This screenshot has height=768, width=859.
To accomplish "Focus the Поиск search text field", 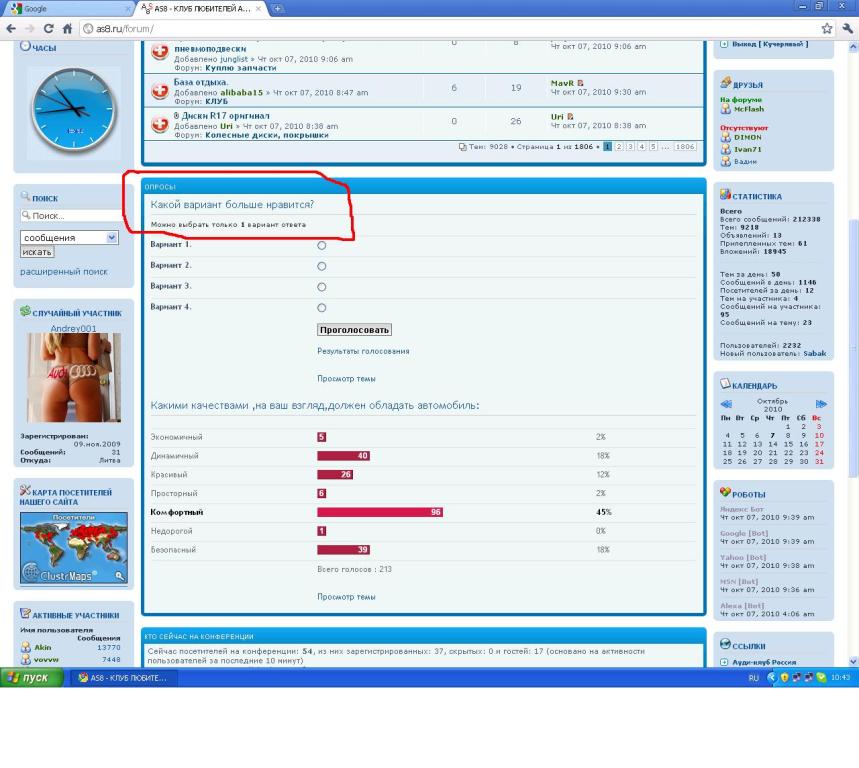I will [x=72, y=216].
